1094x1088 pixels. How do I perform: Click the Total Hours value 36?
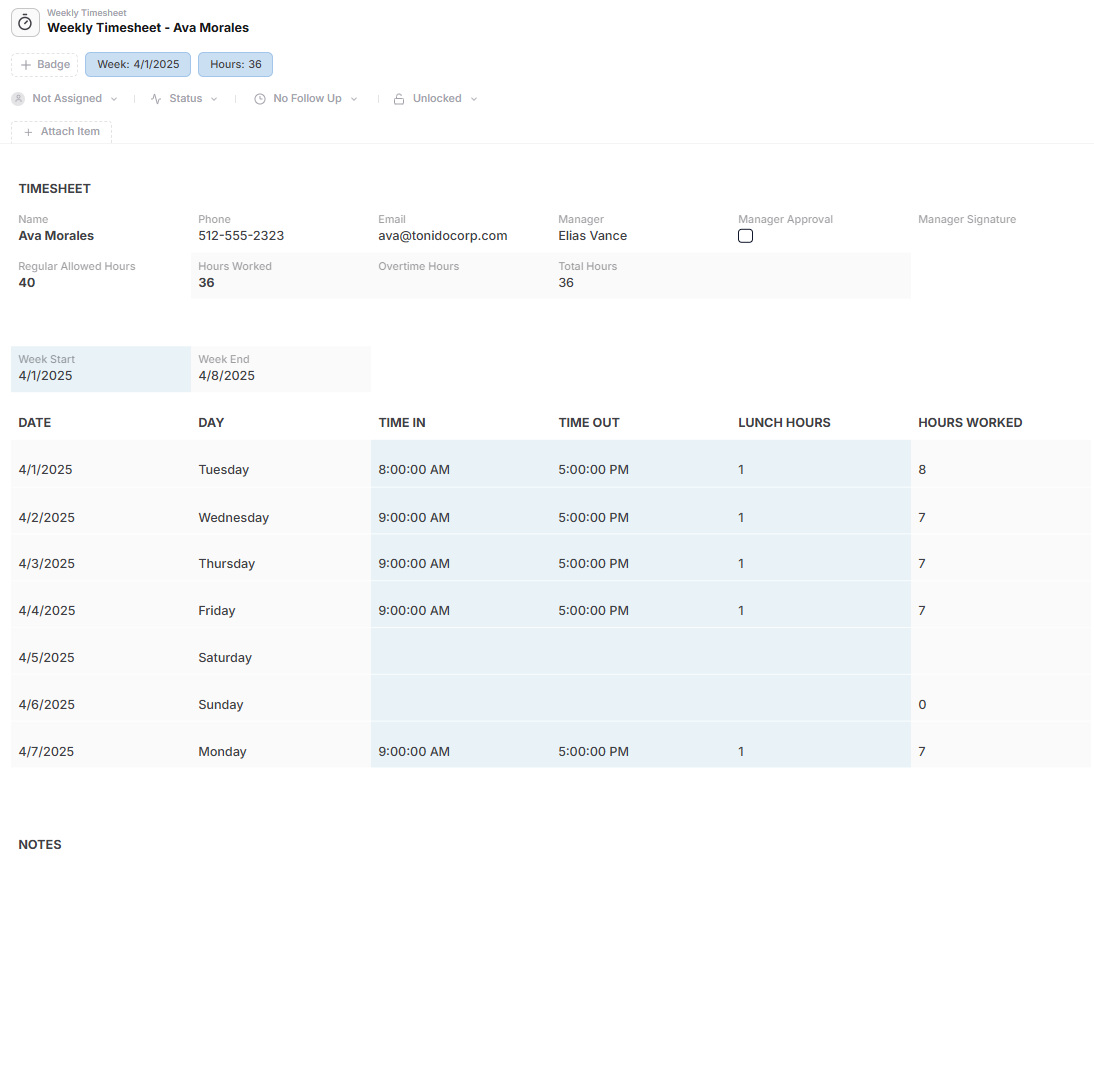tap(566, 283)
